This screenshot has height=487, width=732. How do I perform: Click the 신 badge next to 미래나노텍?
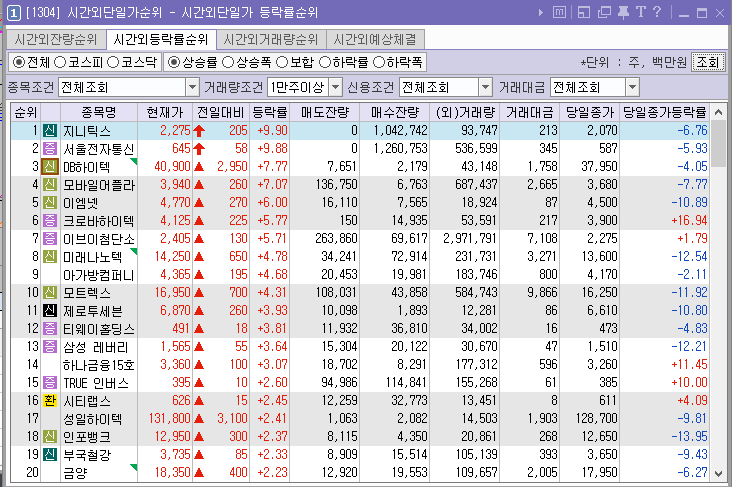pyautogui.click(x=50, y=256)
